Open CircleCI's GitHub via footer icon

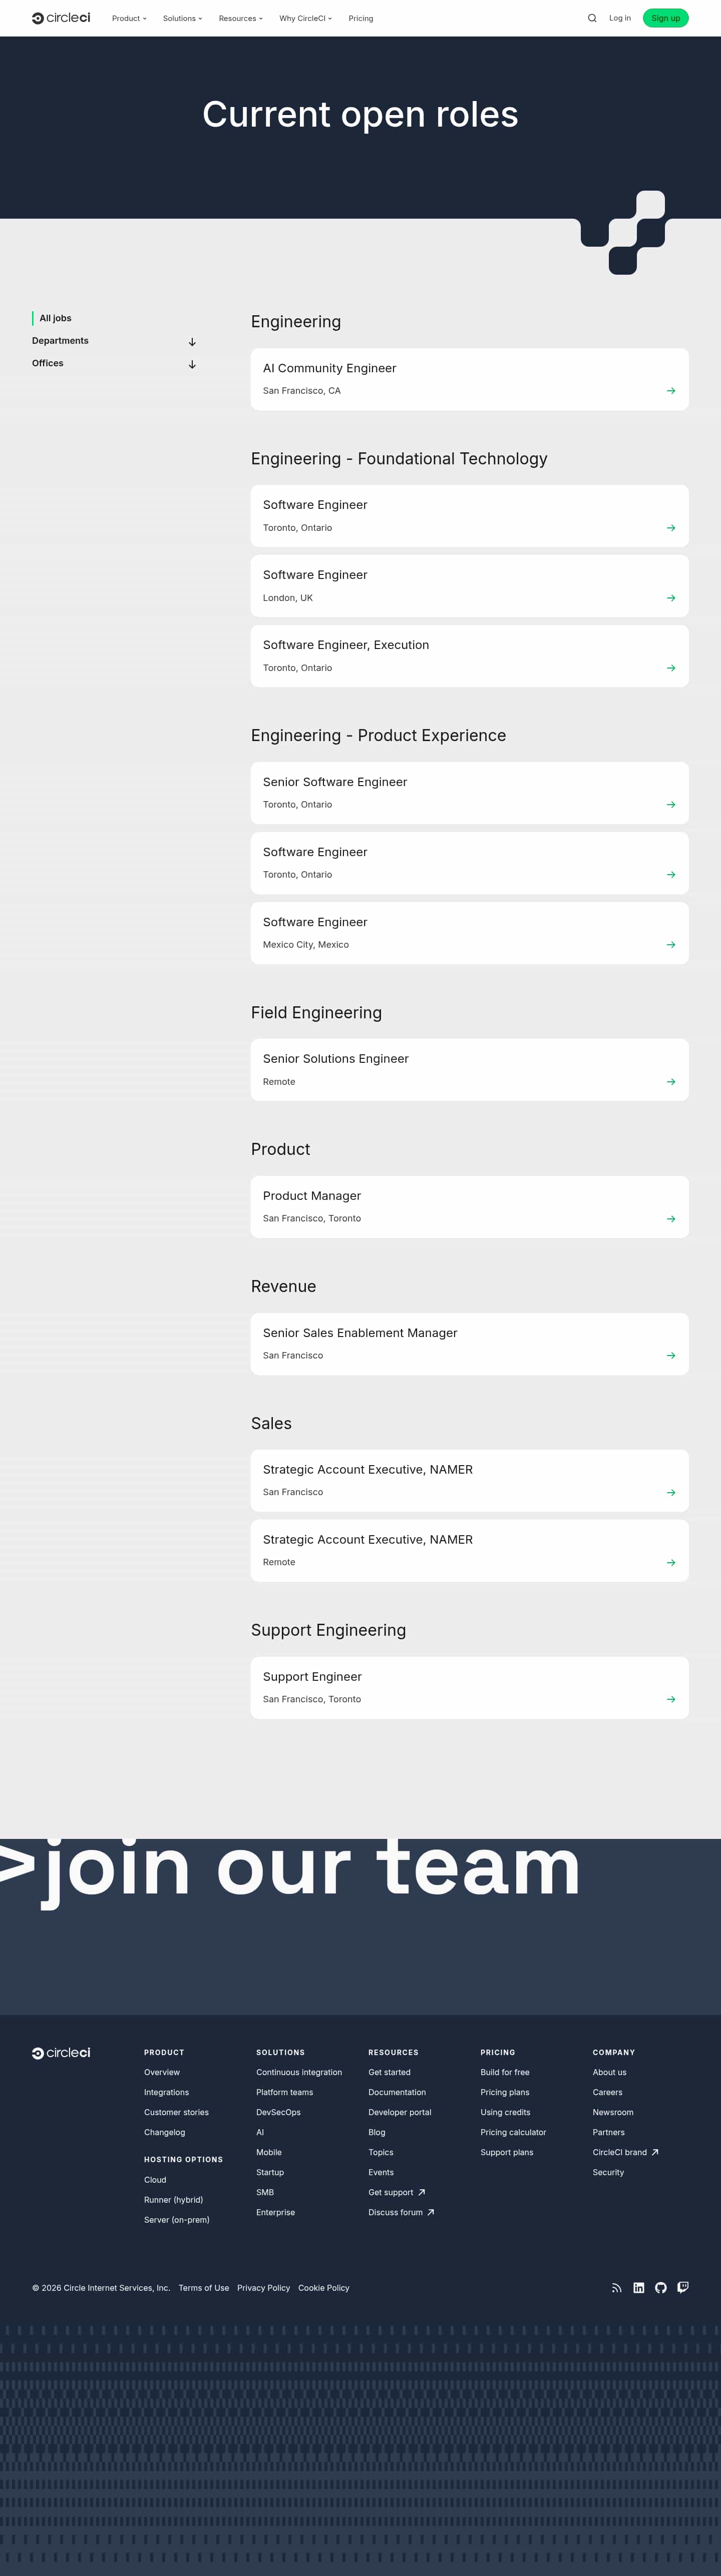(661, 2287)
